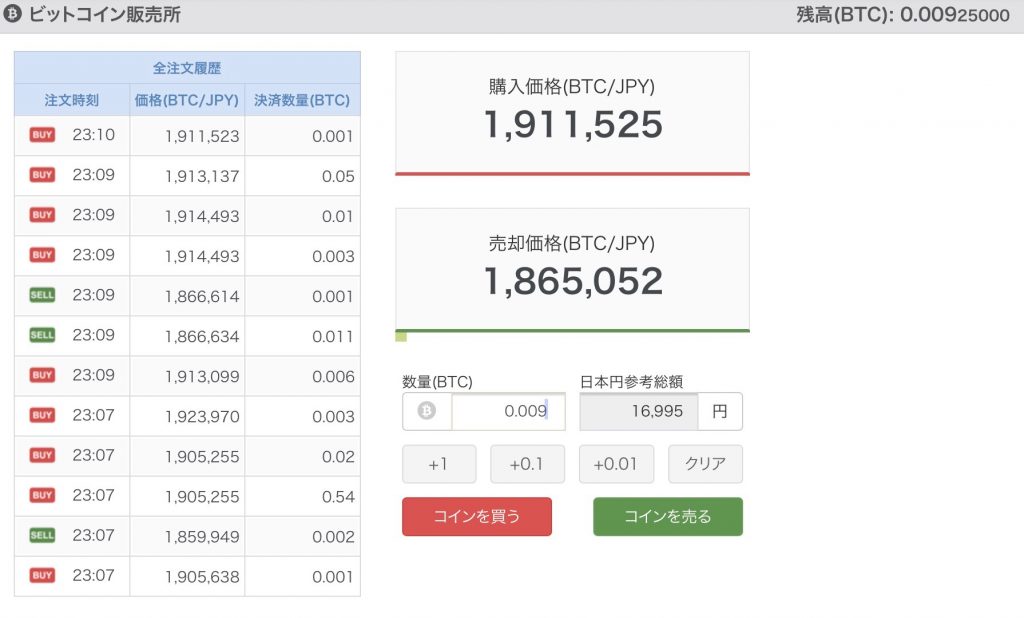The width and height of the screenshot is (1024, 618).
Task: Click quantity cell 0.011
Action: click(302, 336)
